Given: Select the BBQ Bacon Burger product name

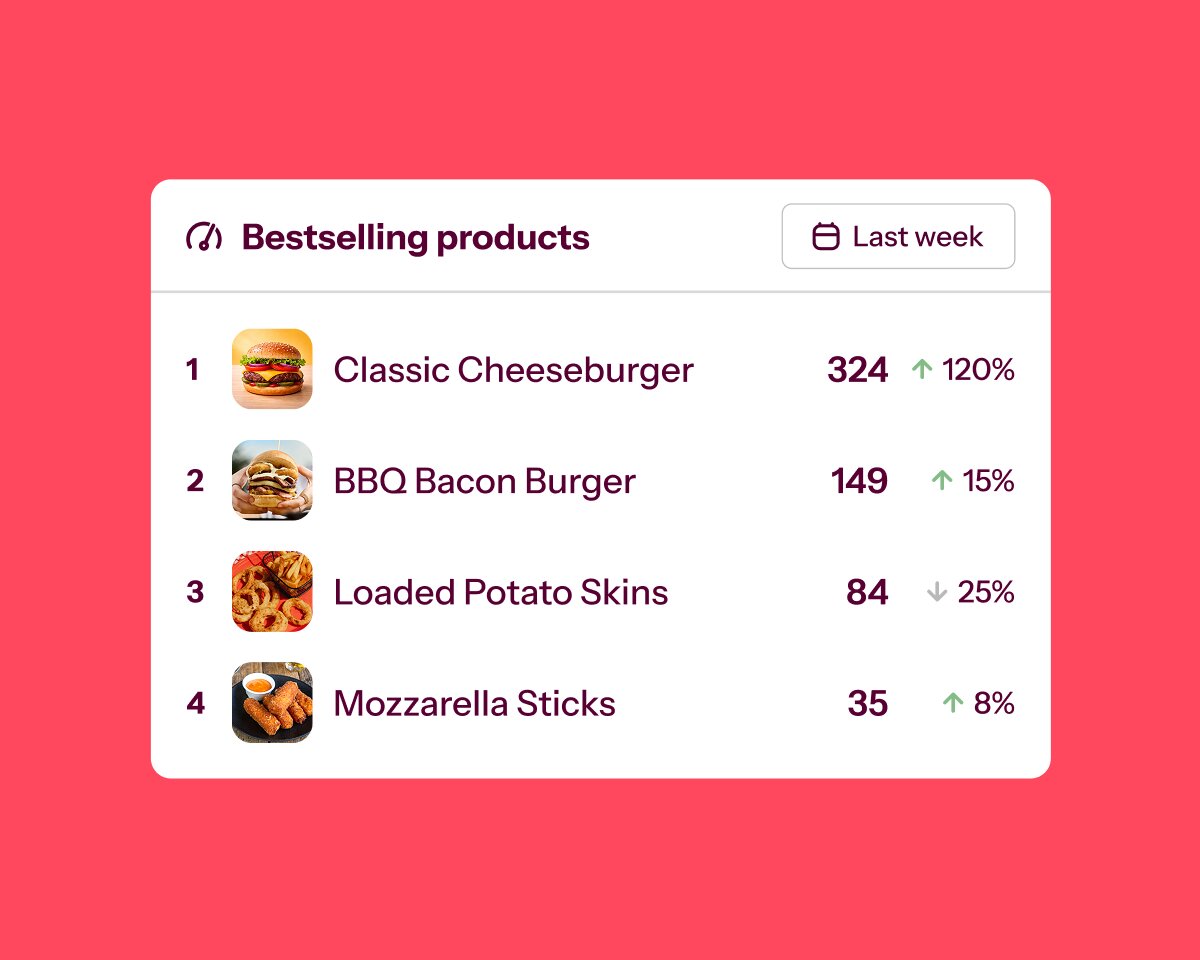Looking at the screenshot, I should pos(484,481).
